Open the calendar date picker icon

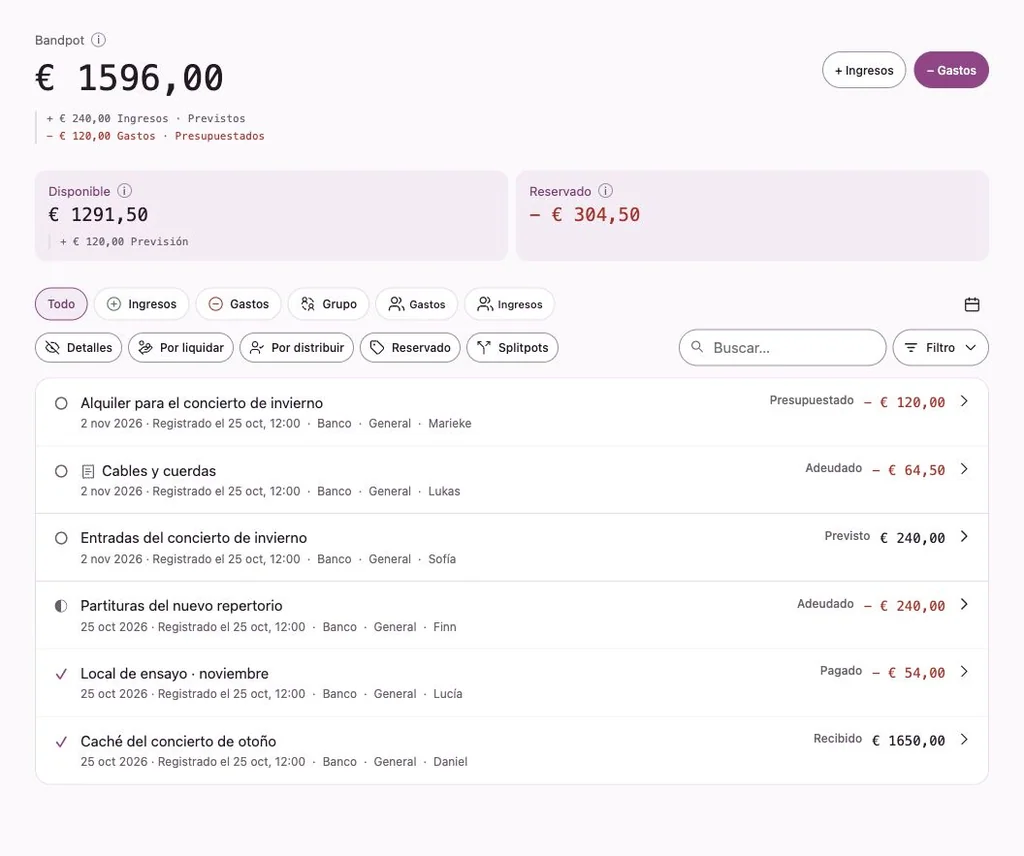pyautogui.click(x=972, y=304)
